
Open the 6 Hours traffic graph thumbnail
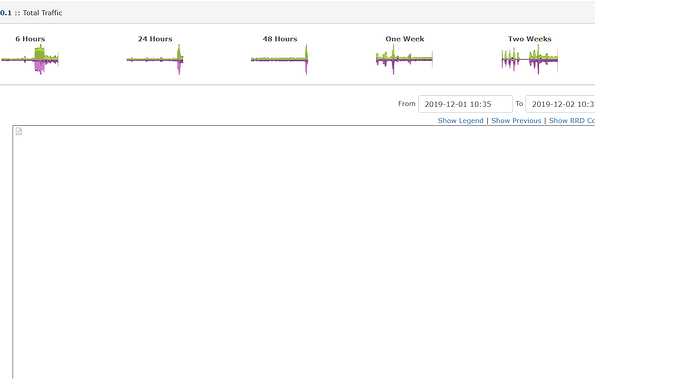[30, 59]
